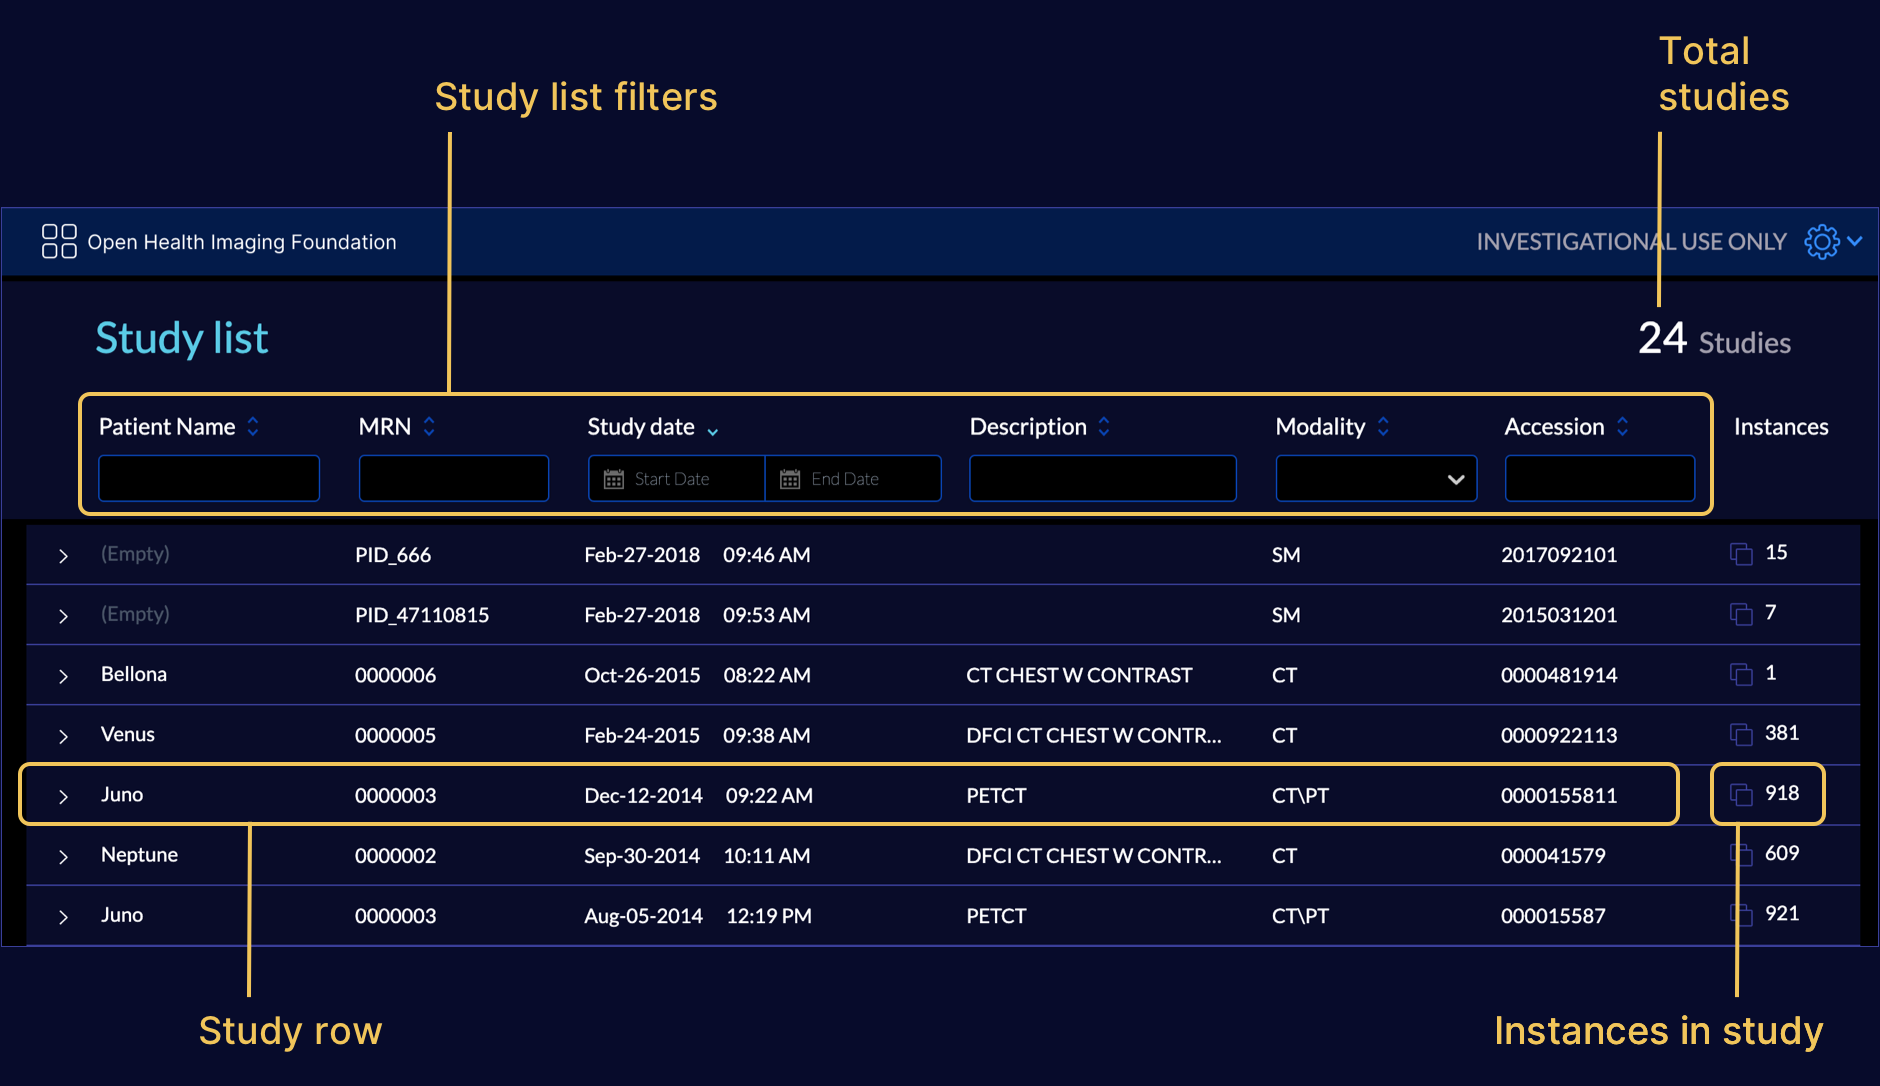
Task: Click the 24 Studies counter
Action: pyautogui.click(x=1713, y=340)
